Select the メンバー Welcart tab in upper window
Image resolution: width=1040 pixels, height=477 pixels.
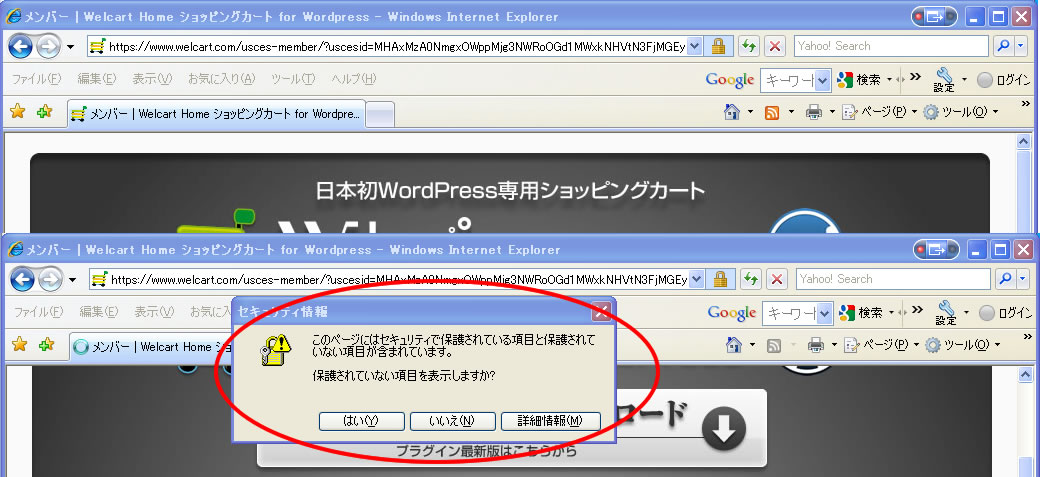pyautogui.click(x=216, y=114)
